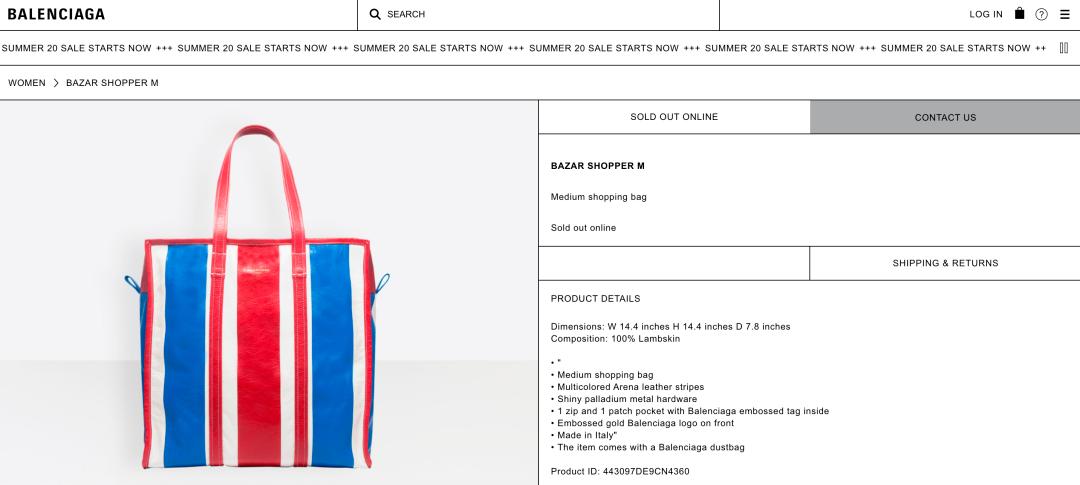The height and width of the screenshot is (485, 1080).
Task: Click the breadcrumb chevron separator
Action: pos(56,83)
